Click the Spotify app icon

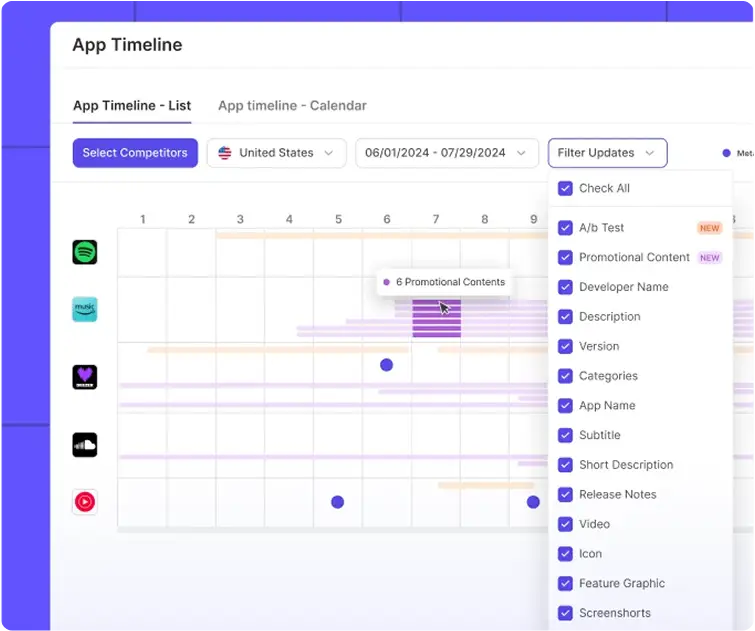85,252
